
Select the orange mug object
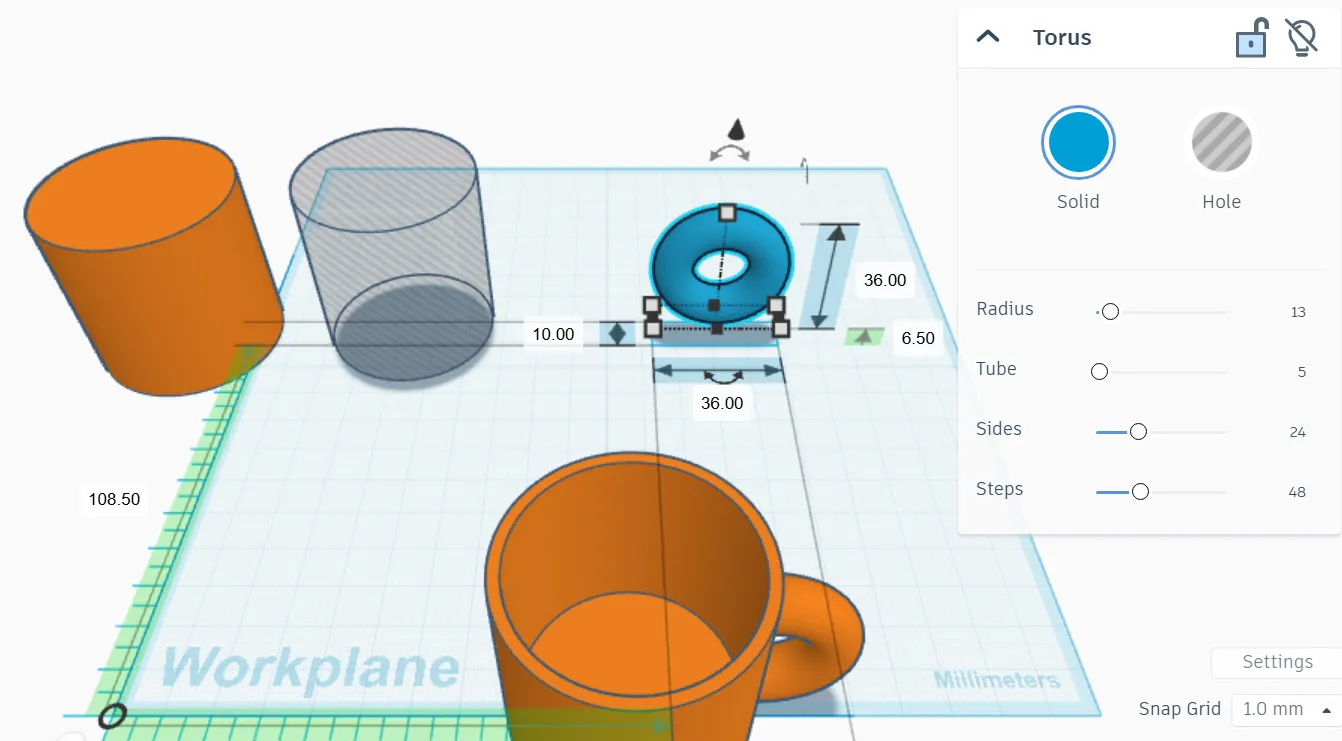[640, 620]
